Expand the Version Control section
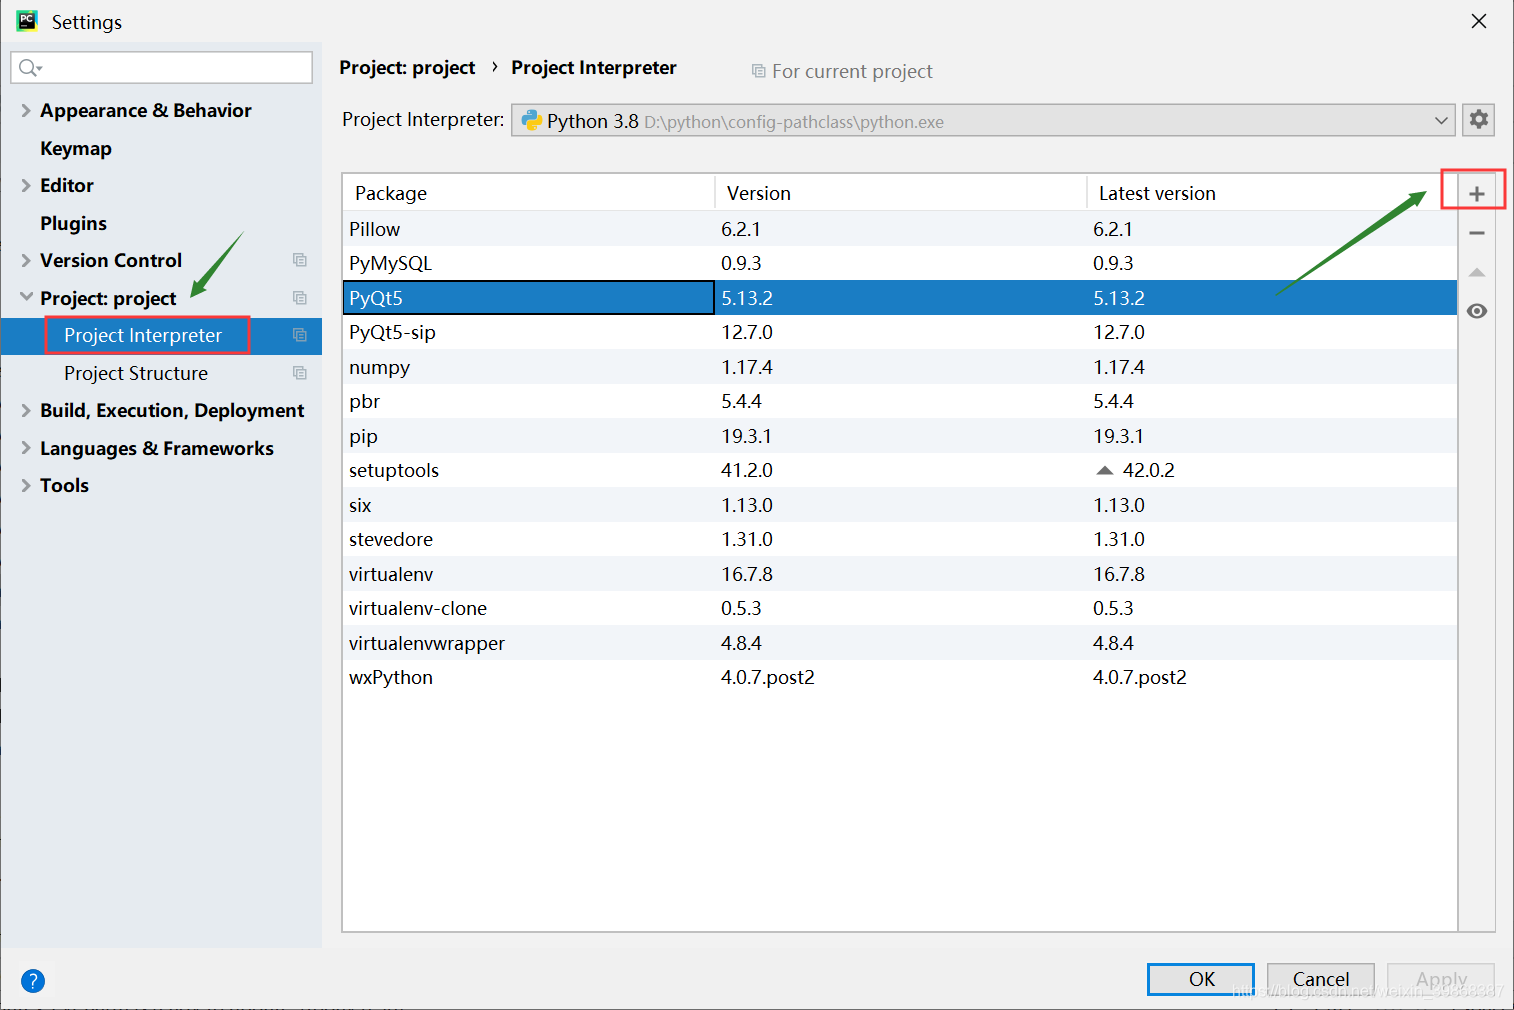The image size is (1514, 1010). pos(26,260)
